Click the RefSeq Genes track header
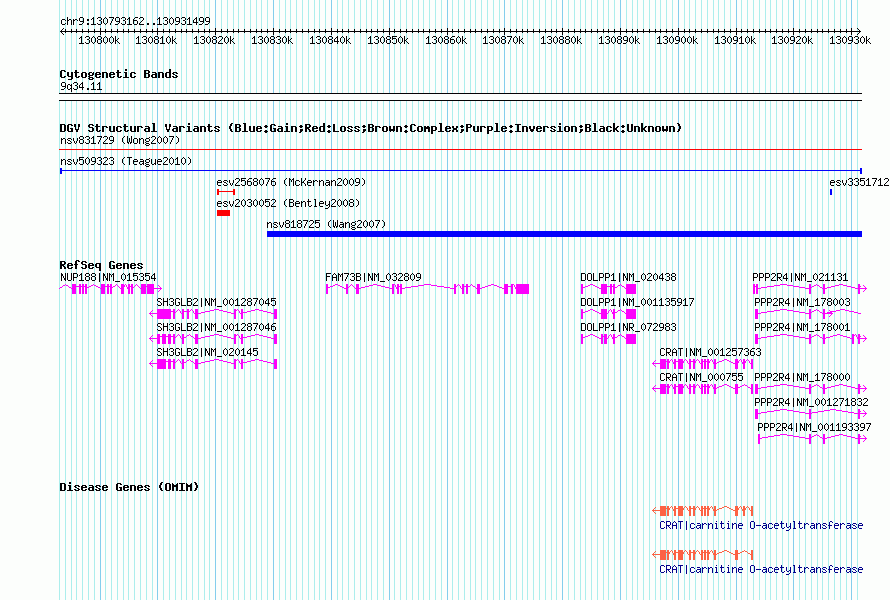Viewport: 890px width, 600px height. click(101, 265)
